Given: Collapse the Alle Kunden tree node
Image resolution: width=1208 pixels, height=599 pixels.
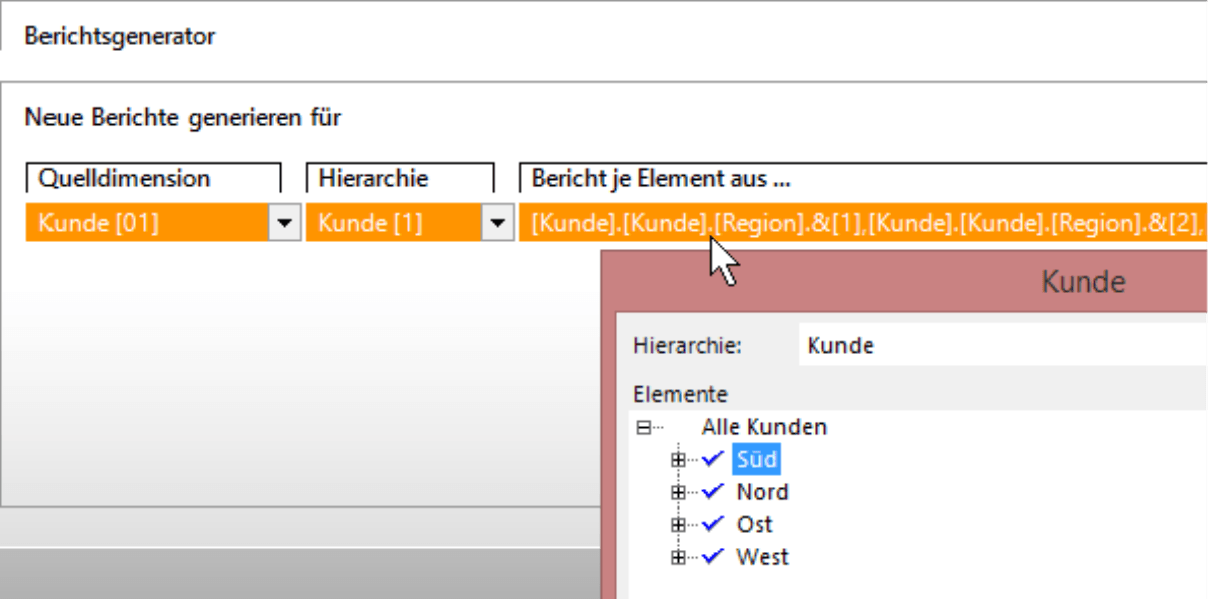Looking at the screenshot, I should point(642,427).
